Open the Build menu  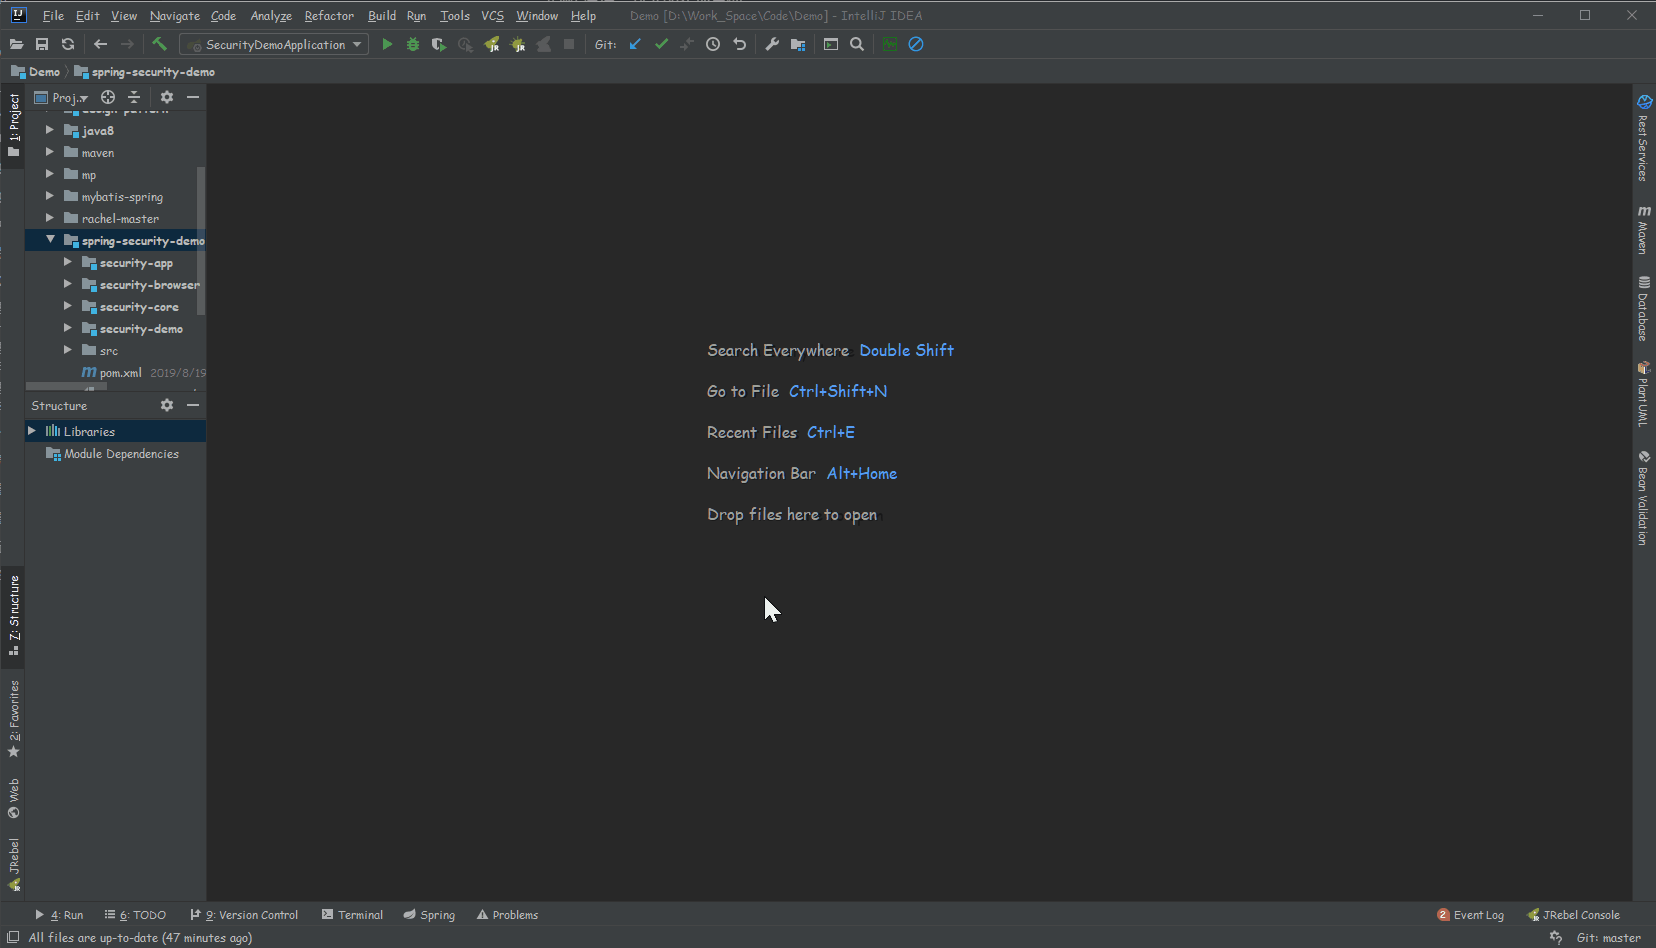click(382, 16)
